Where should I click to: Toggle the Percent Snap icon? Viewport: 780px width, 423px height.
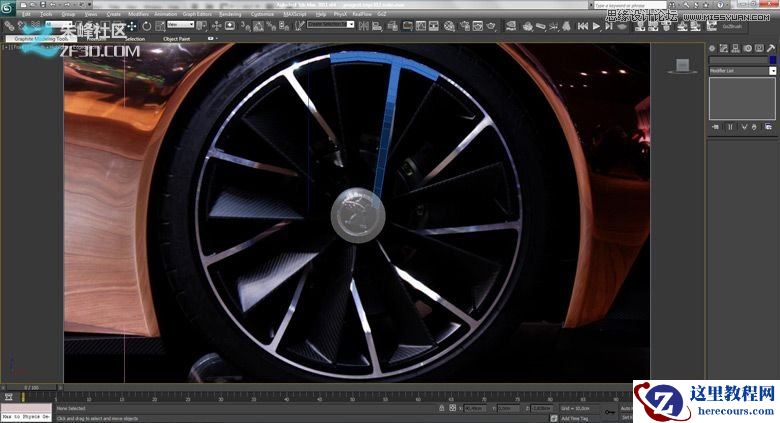pos(271,26)
